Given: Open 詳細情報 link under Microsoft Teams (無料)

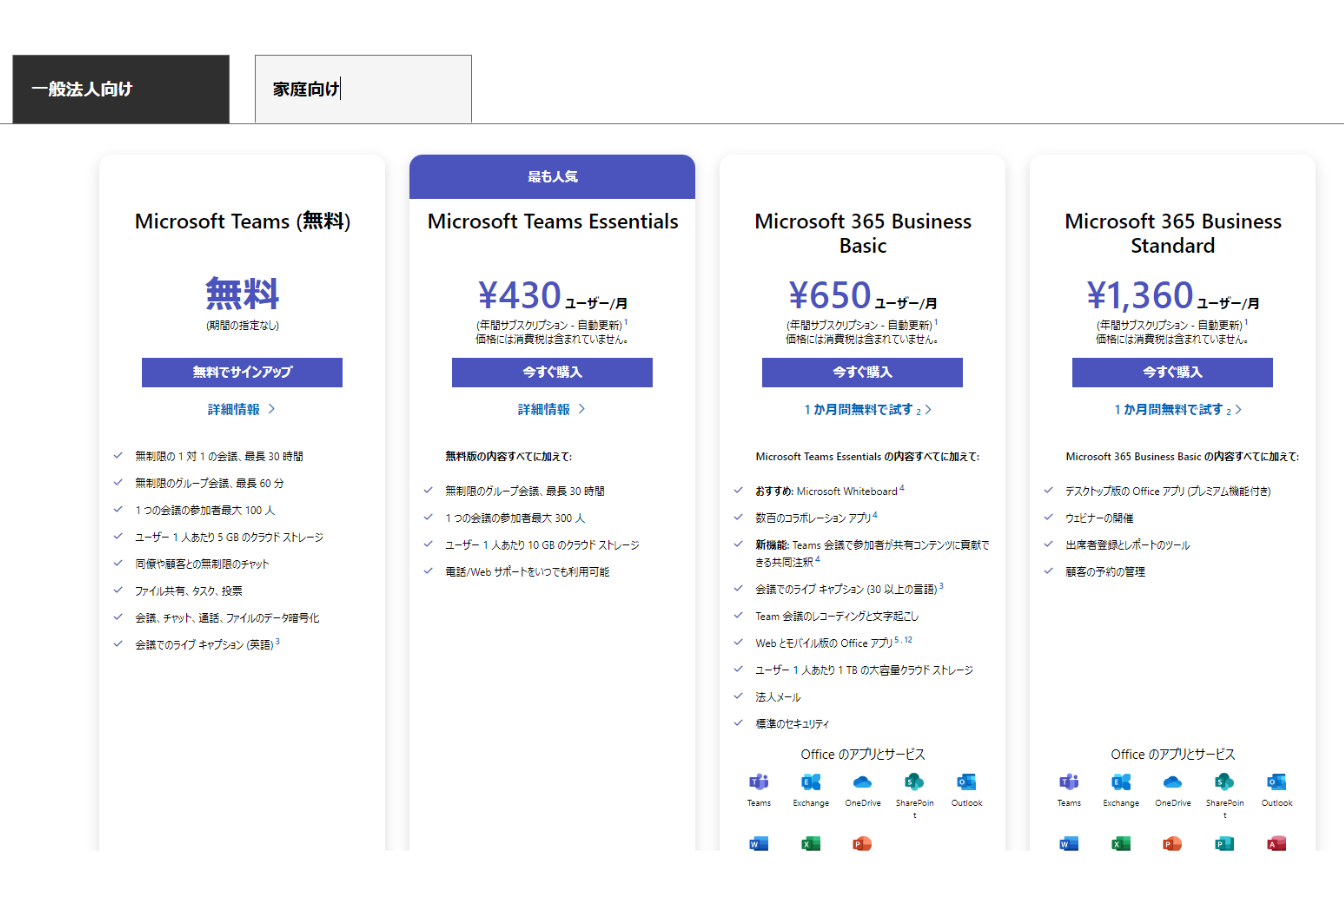Looking at the screenshot, I should 241,409.
